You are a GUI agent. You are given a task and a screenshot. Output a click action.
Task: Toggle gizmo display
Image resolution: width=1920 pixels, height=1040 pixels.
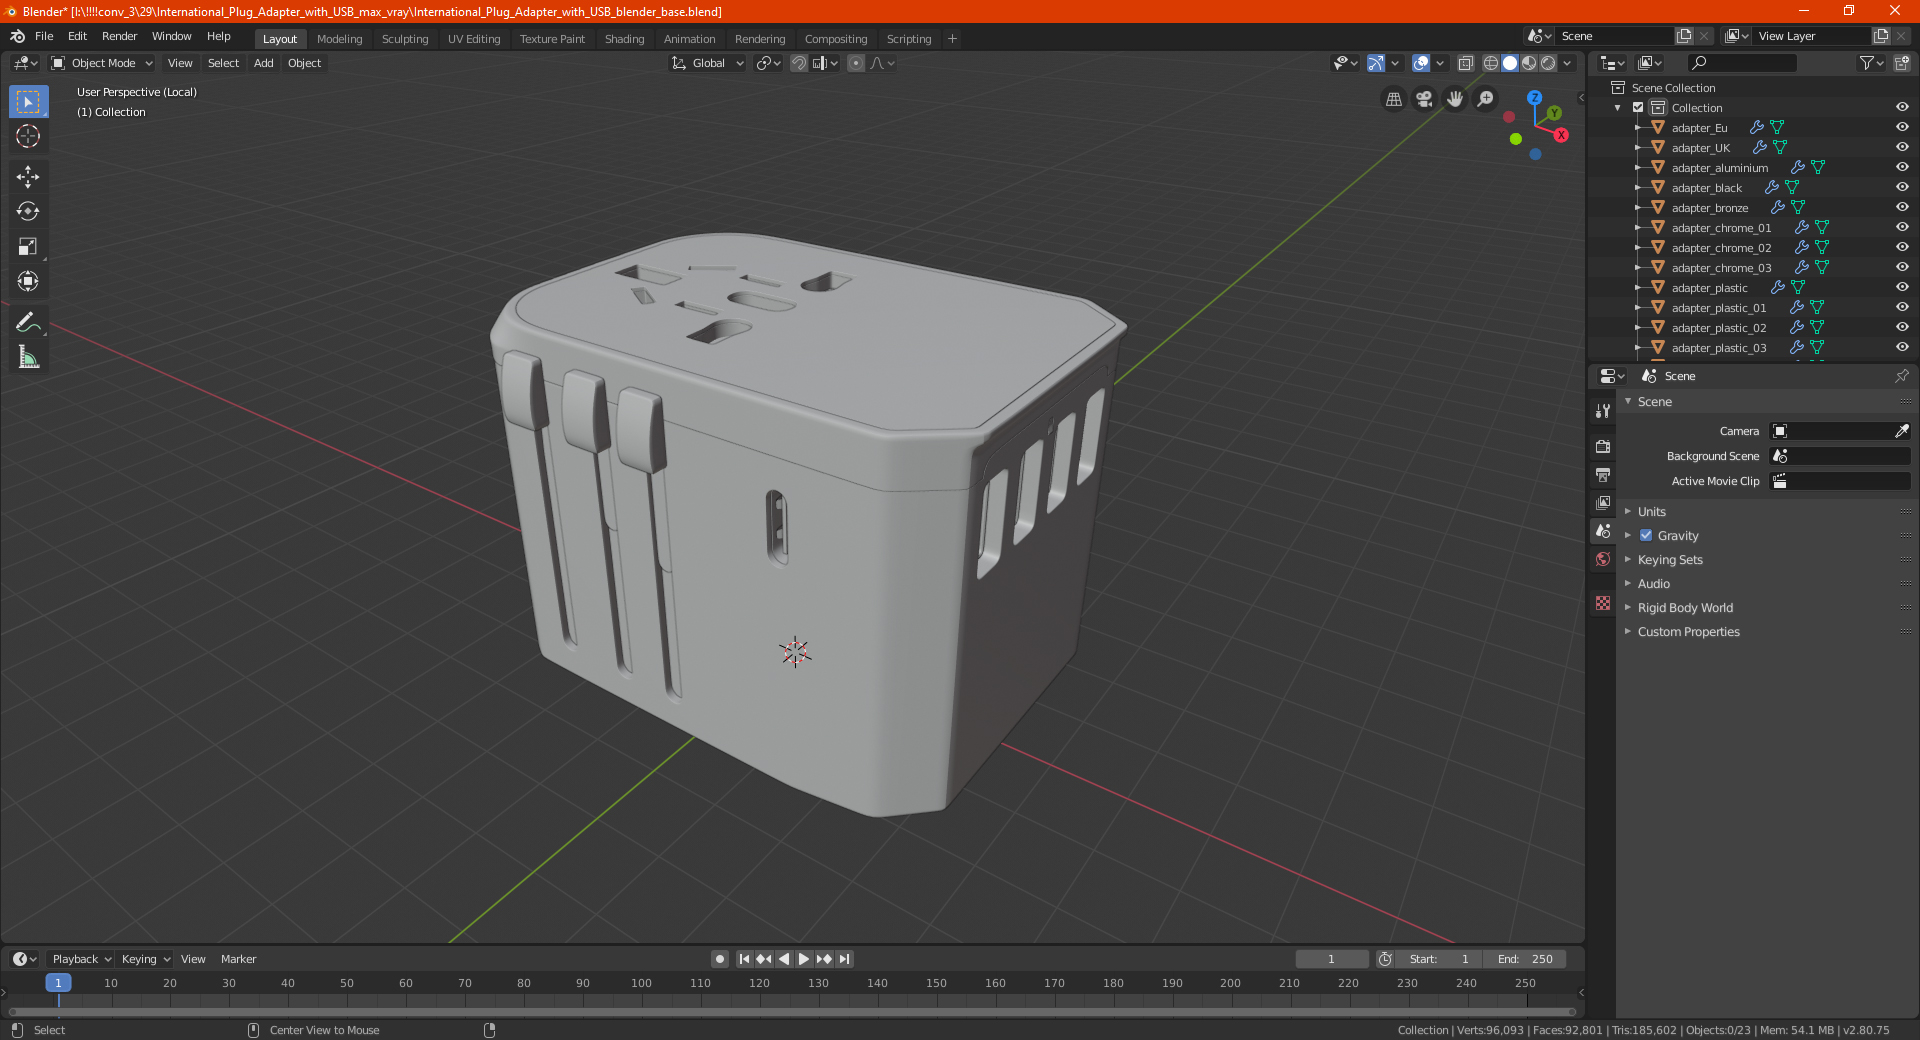[1376, 63]
